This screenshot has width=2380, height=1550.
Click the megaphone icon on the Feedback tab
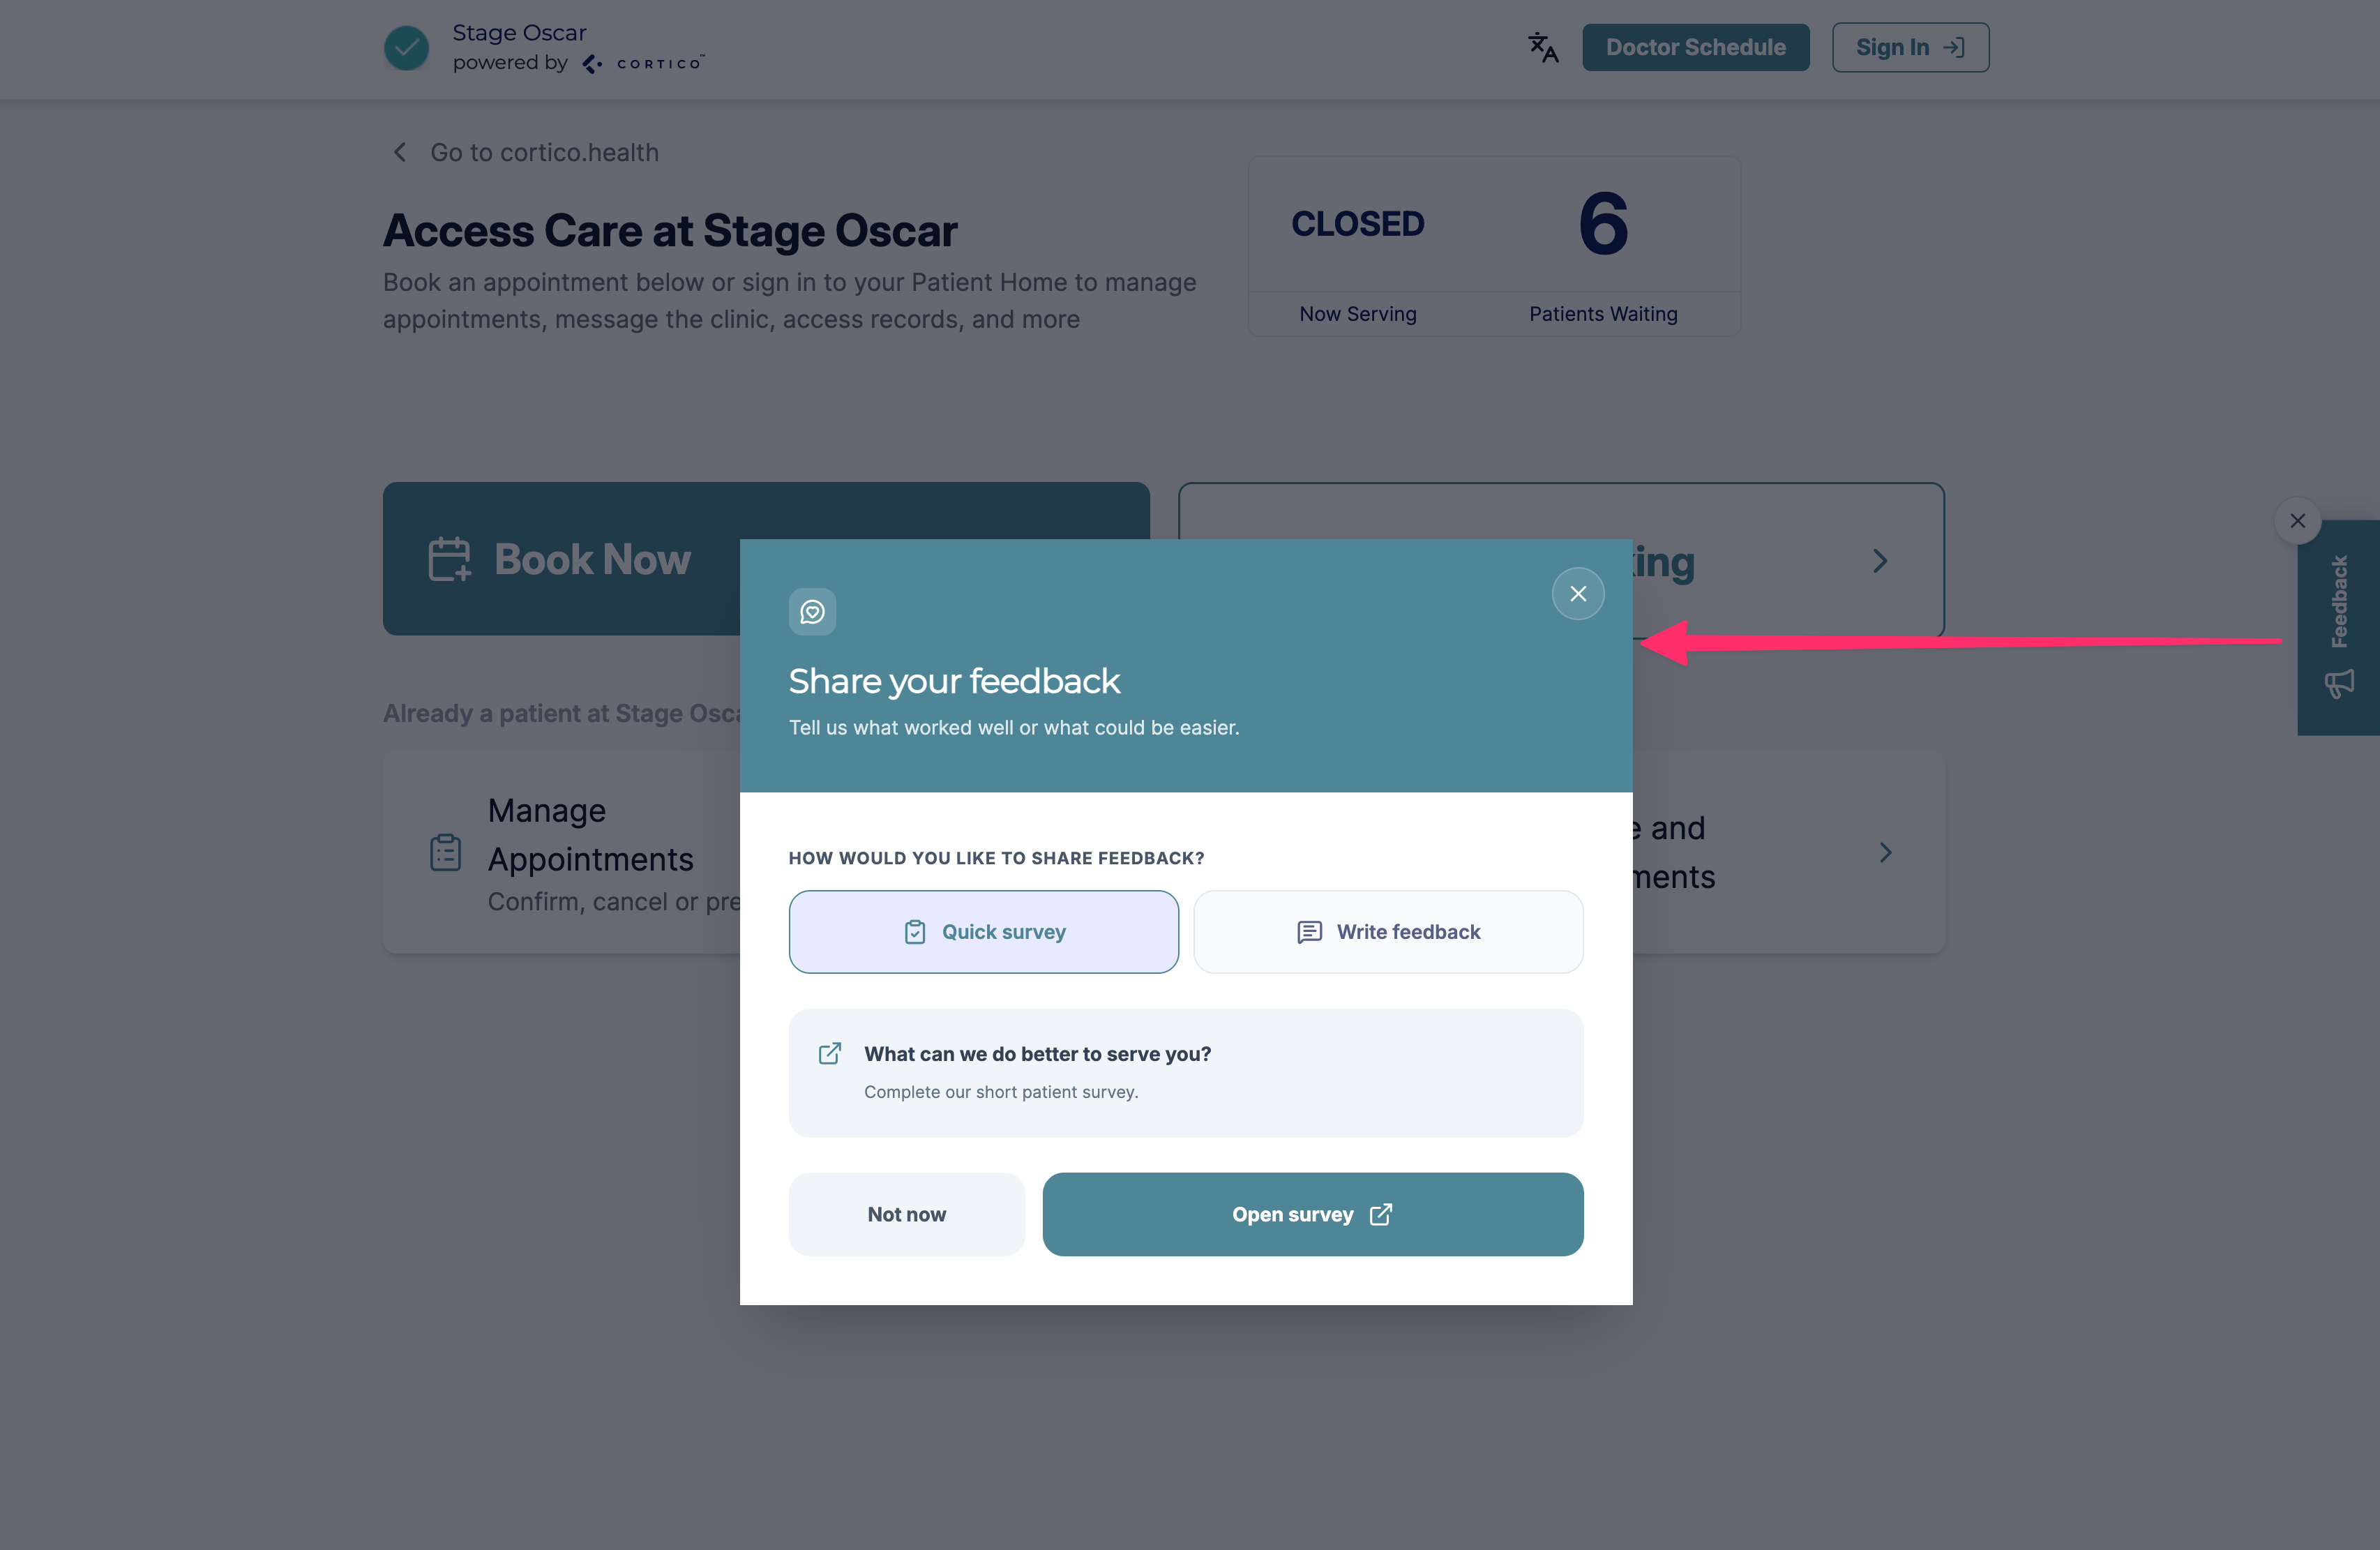click(x=2339, y=684)
